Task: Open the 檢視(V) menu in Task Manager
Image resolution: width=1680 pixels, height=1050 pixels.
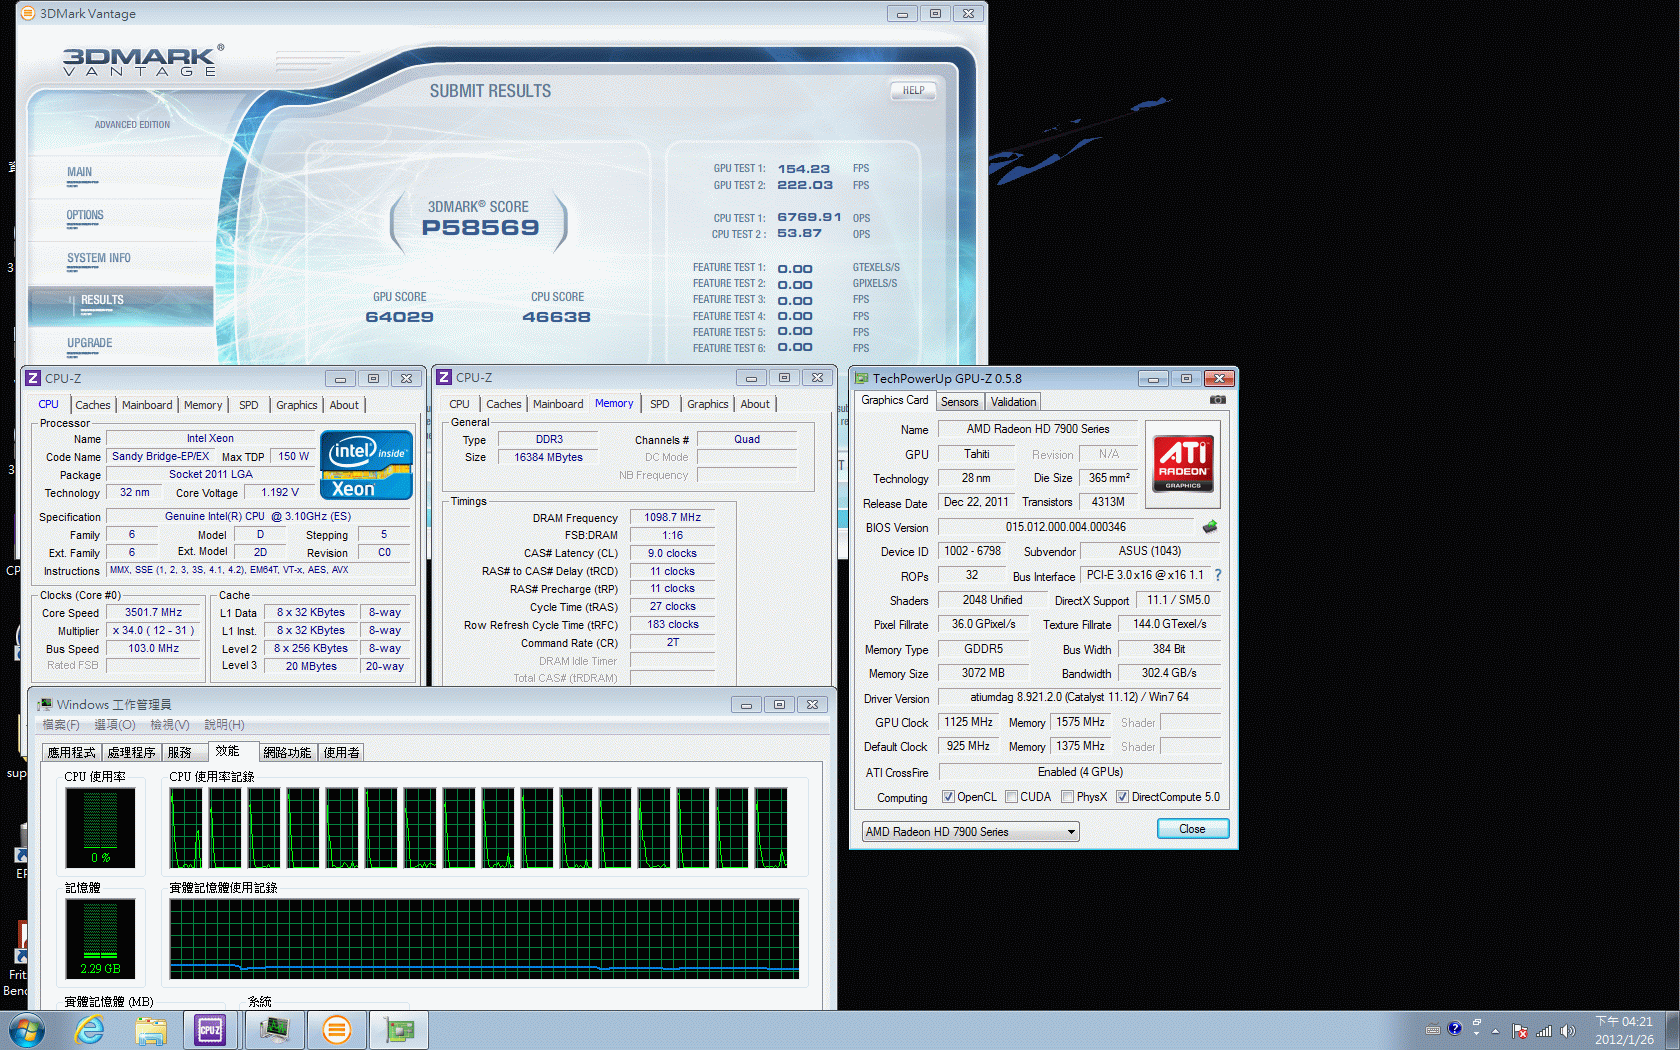Action: [170, 725]
